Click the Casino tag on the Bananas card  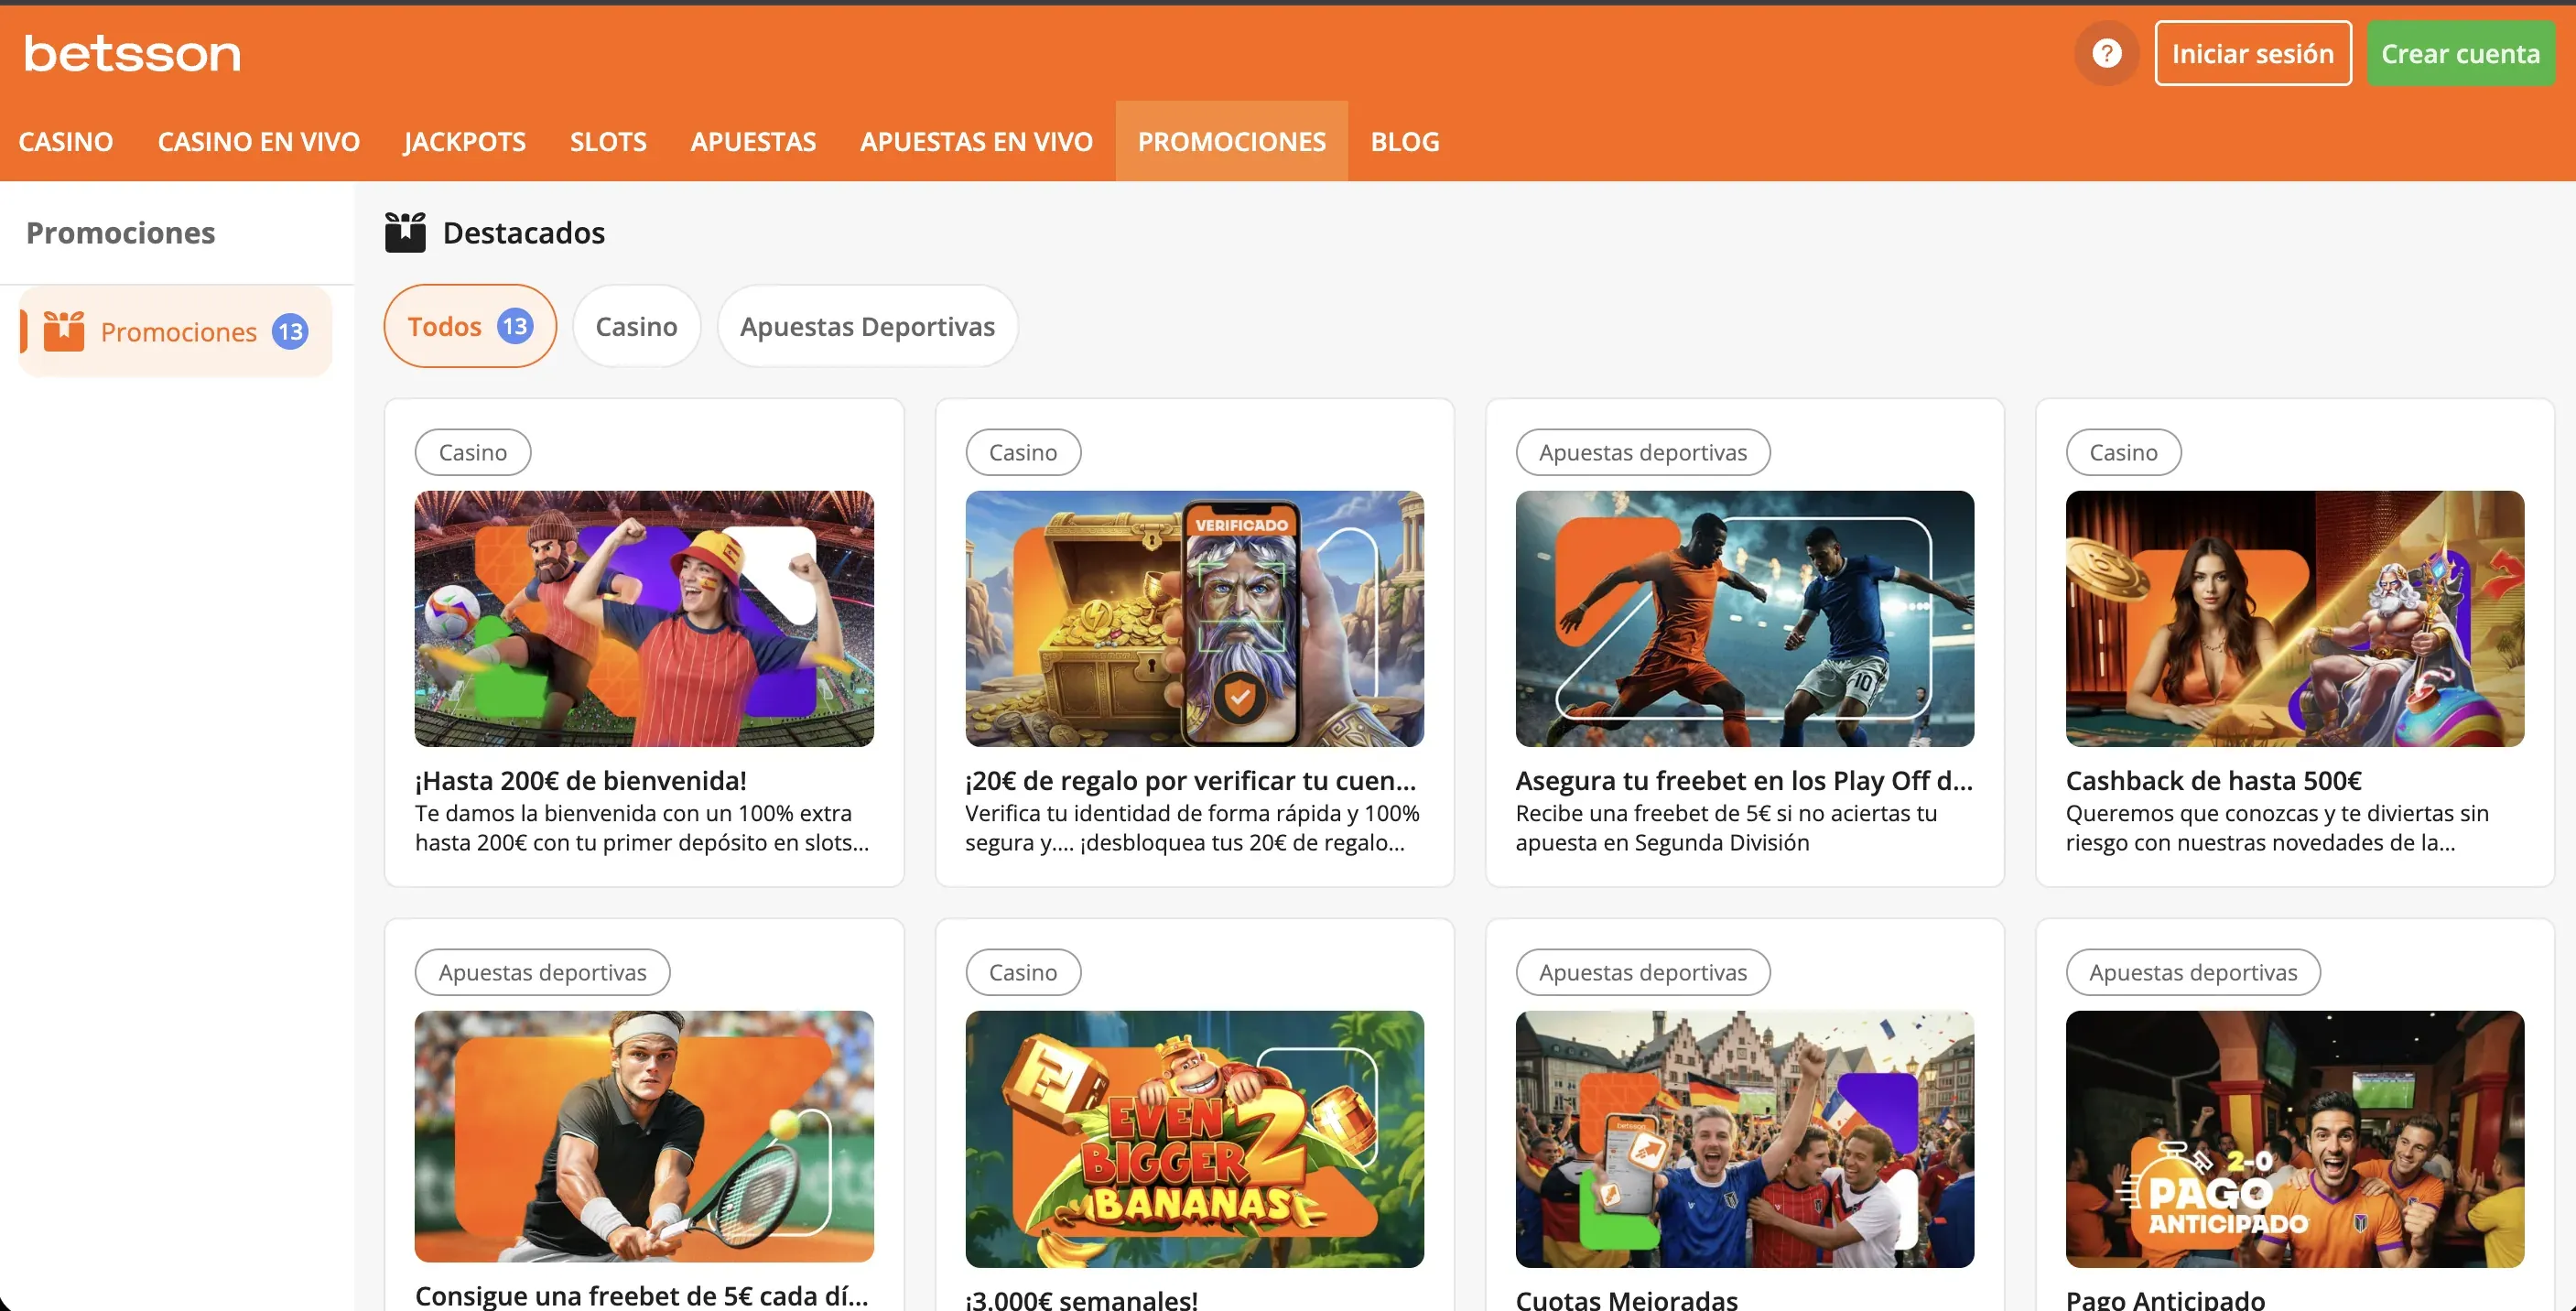click(x=1023, y=972)
